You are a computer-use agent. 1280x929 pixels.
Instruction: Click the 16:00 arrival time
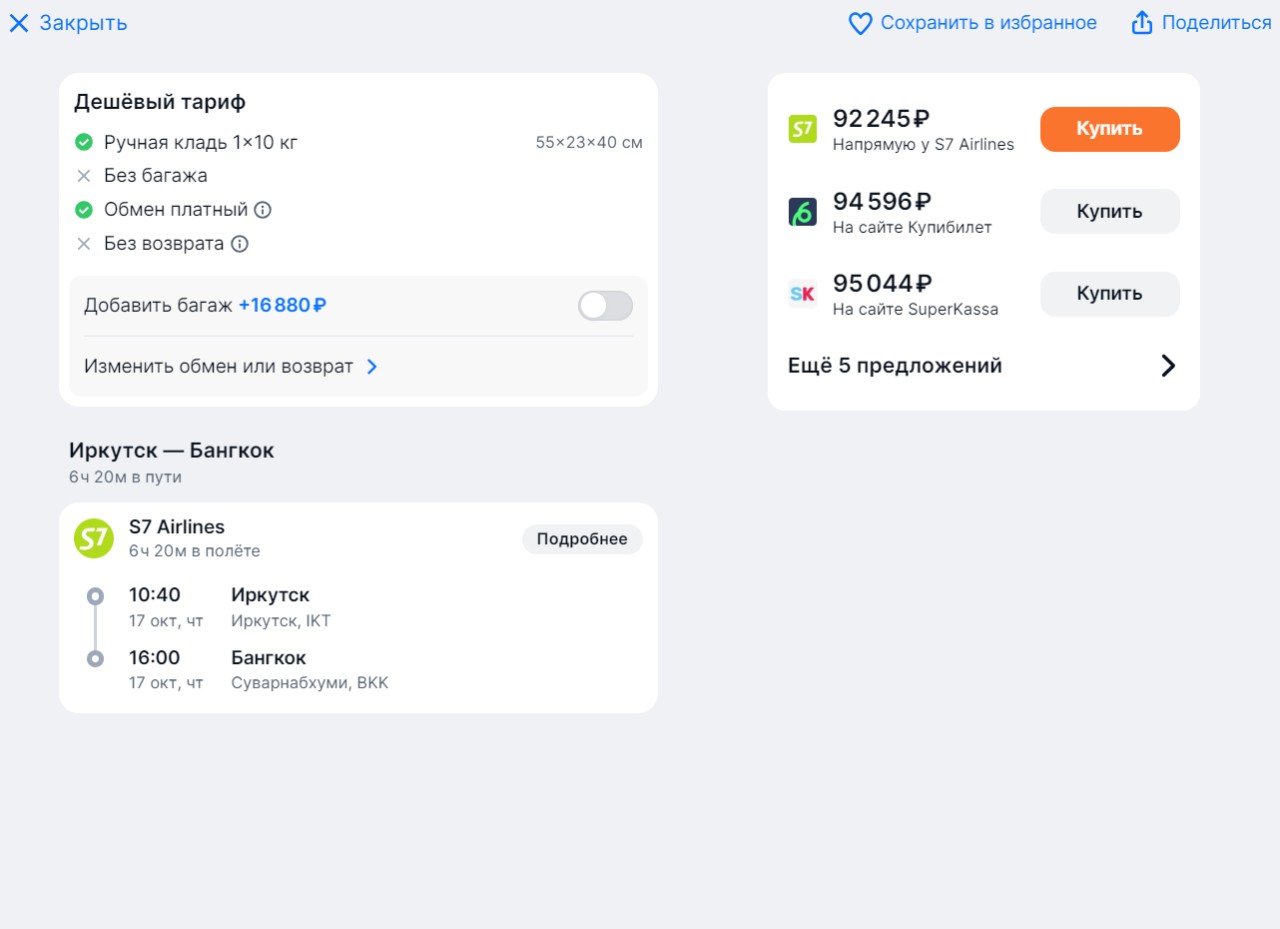[x=155, y=658]
